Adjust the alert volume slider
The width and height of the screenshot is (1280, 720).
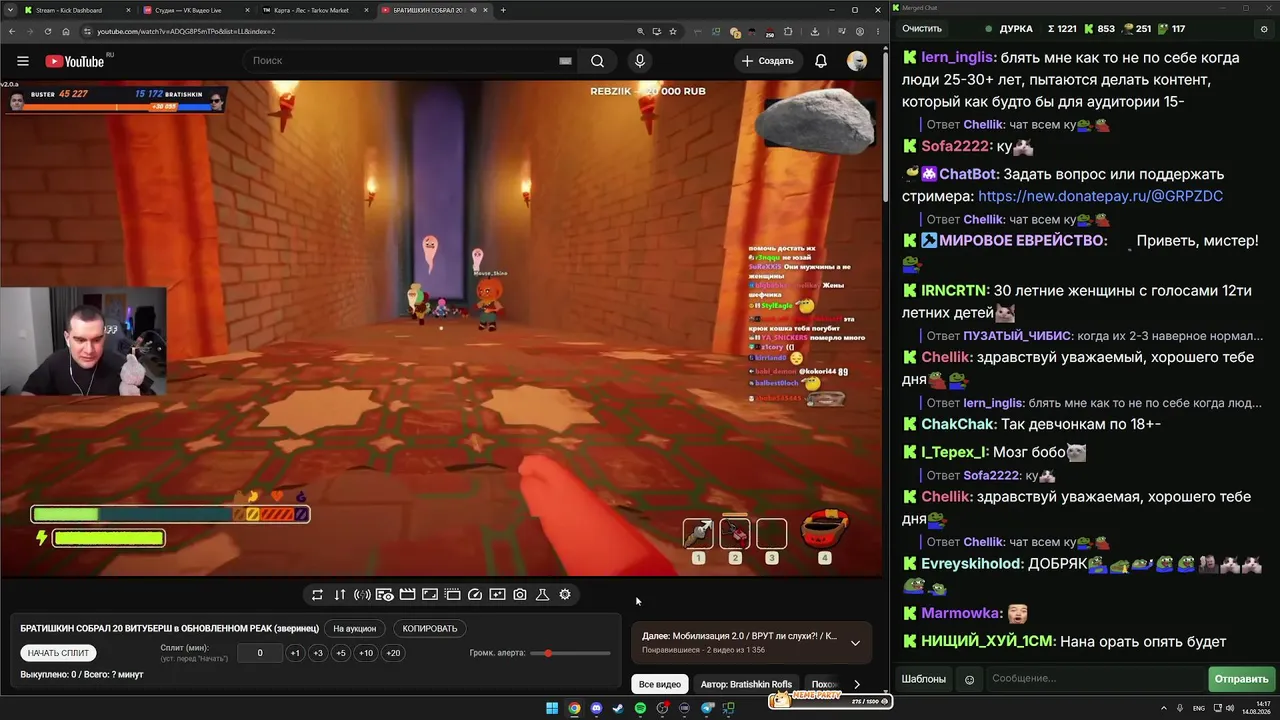tap(571, 653)
